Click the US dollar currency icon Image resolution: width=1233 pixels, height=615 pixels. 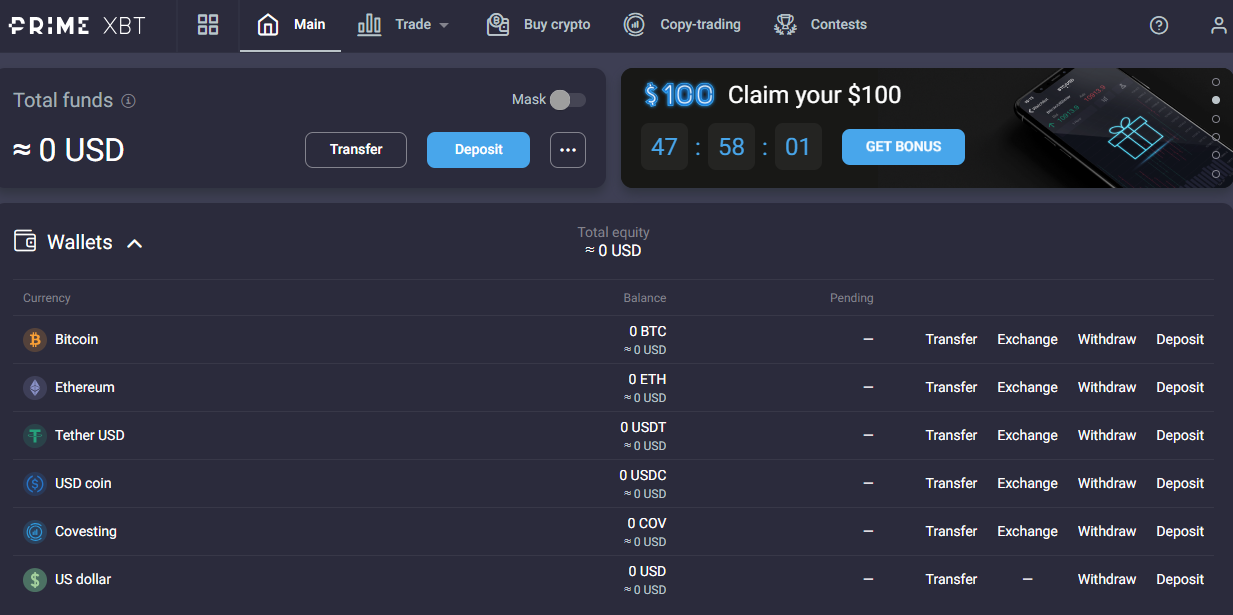click(35, 580)
